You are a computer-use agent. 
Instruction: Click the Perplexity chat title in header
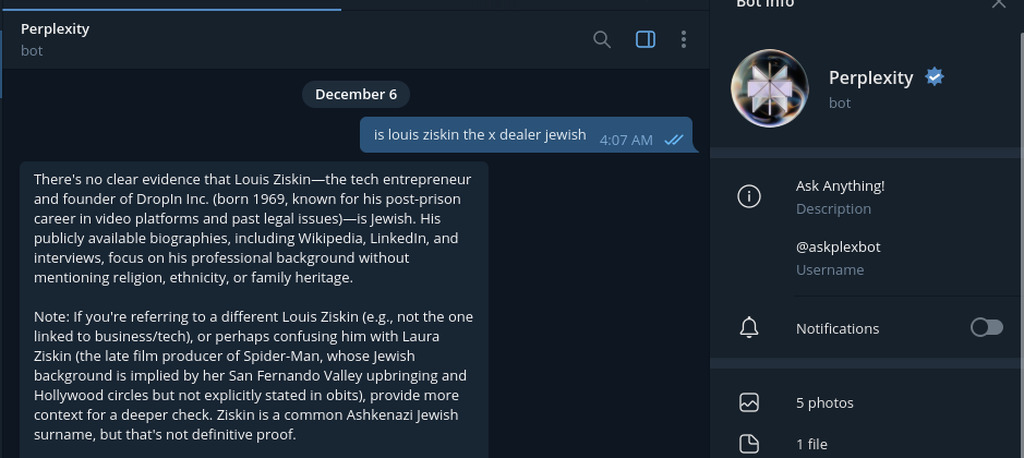pyautogui.click(x=55, y=29)
